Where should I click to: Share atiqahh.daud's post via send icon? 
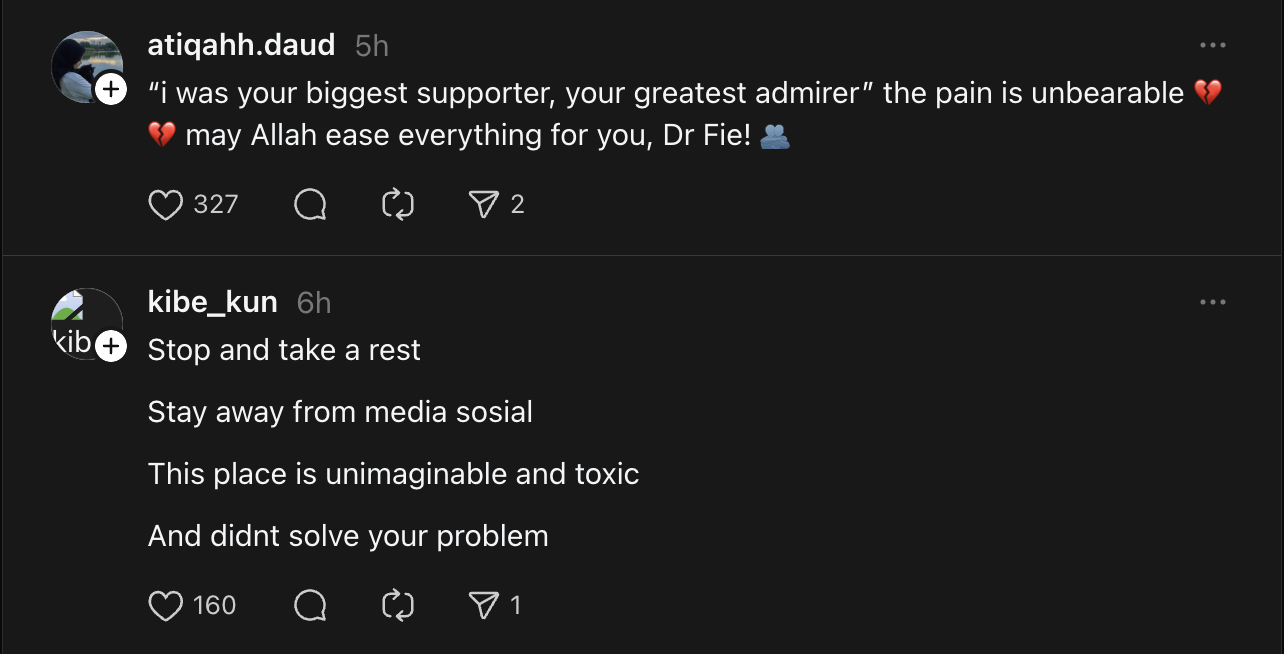484,205
